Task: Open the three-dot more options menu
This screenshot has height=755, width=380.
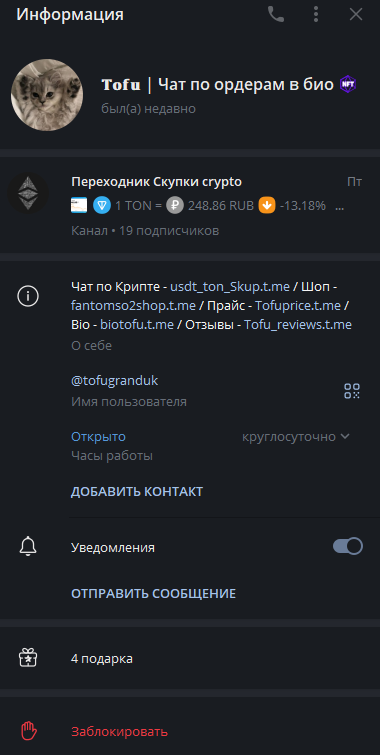Action: coord(316,14)
